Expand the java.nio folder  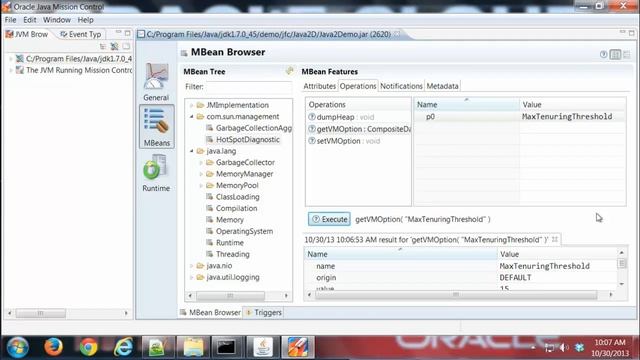coord(191,266)
